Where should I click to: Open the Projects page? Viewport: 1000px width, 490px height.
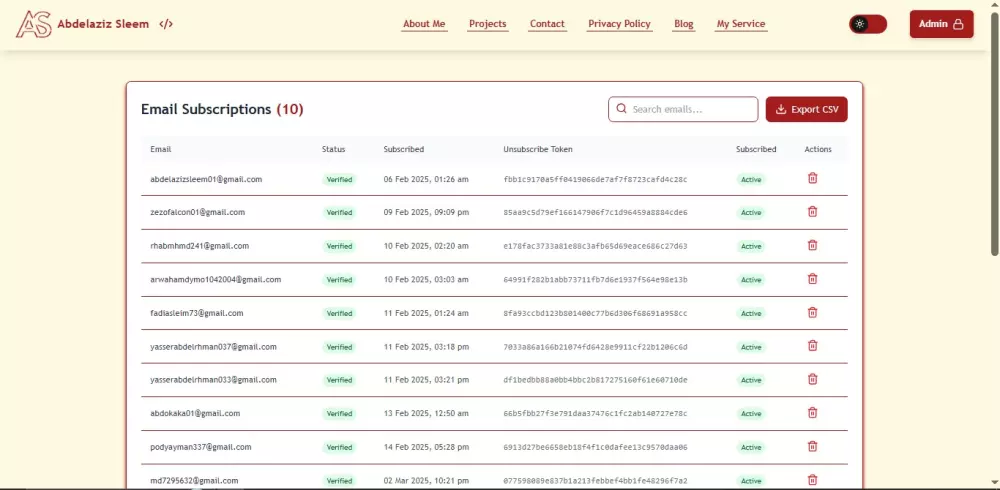point(488,24)
